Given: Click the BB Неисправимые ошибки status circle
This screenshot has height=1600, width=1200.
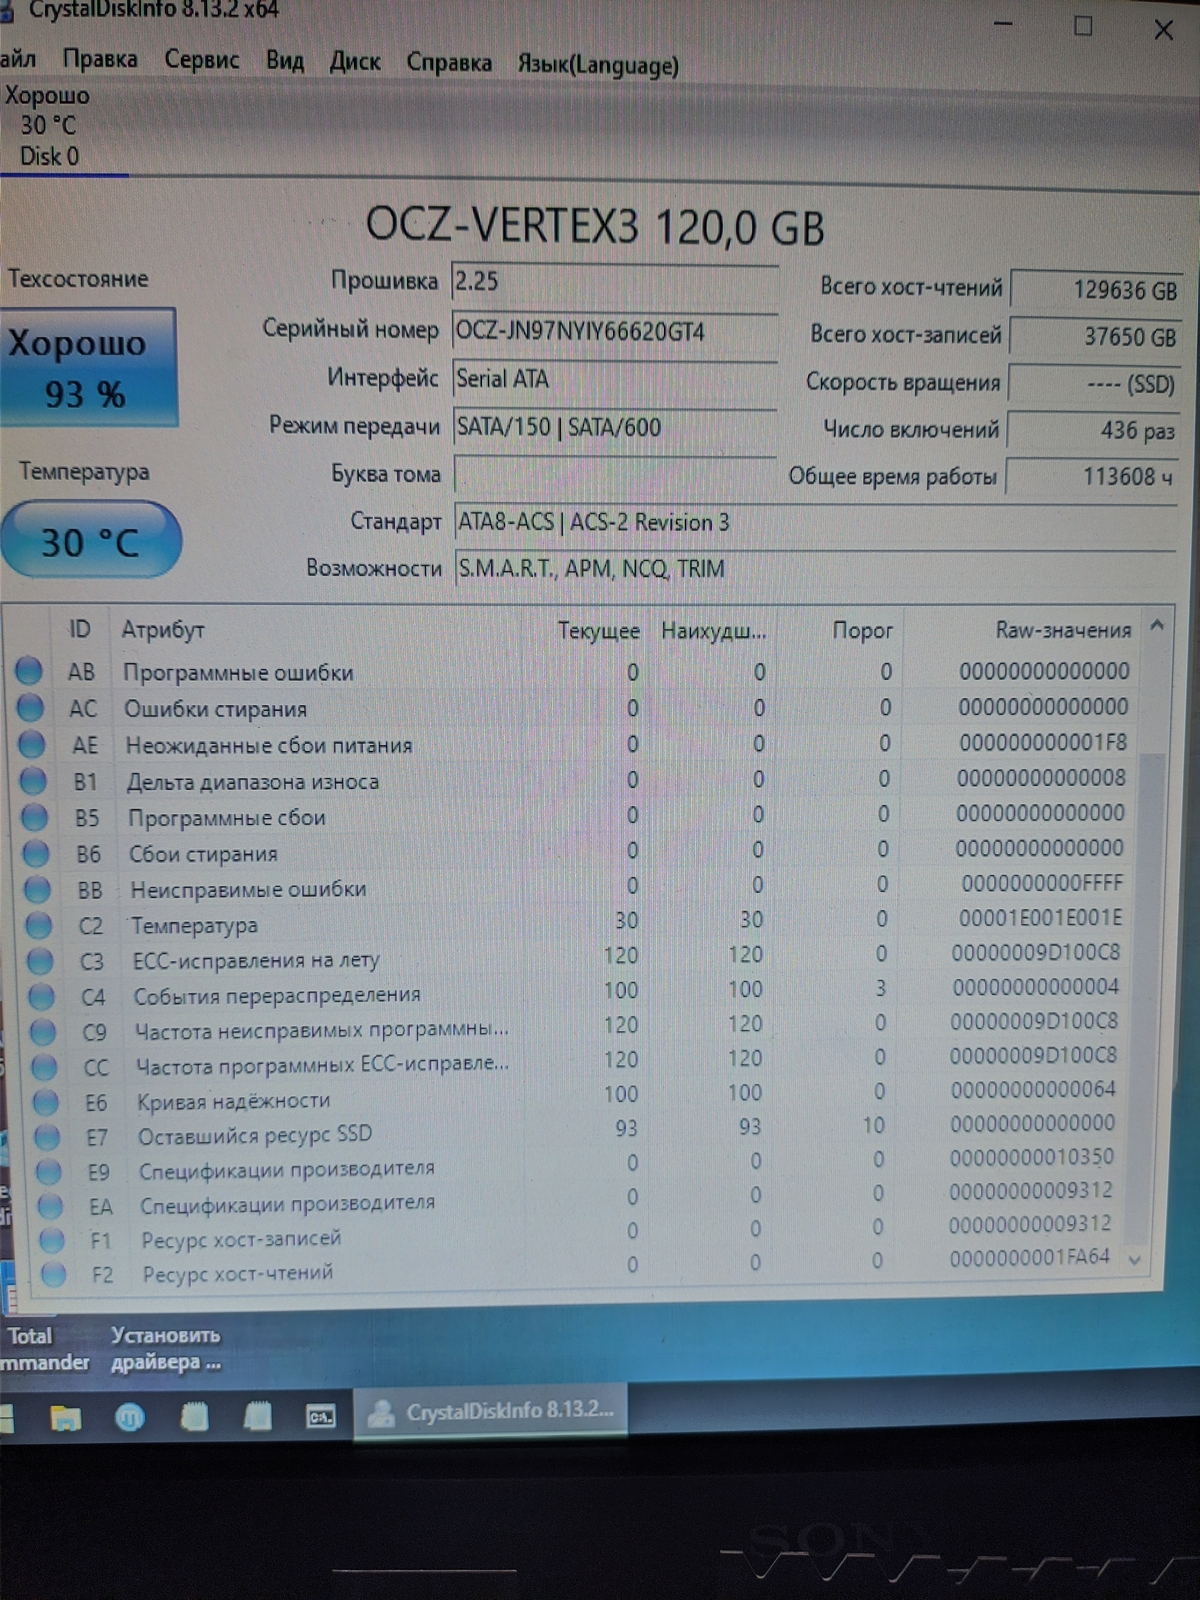Looking at the screenshot, I should [38, 888].
